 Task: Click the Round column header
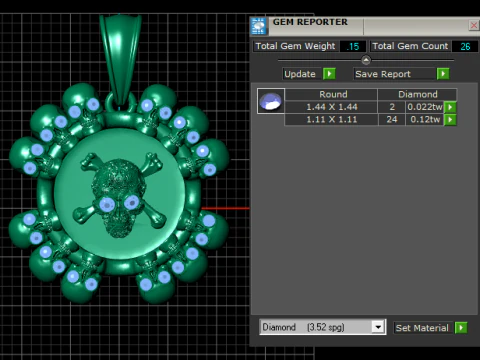tap(331, 94)
